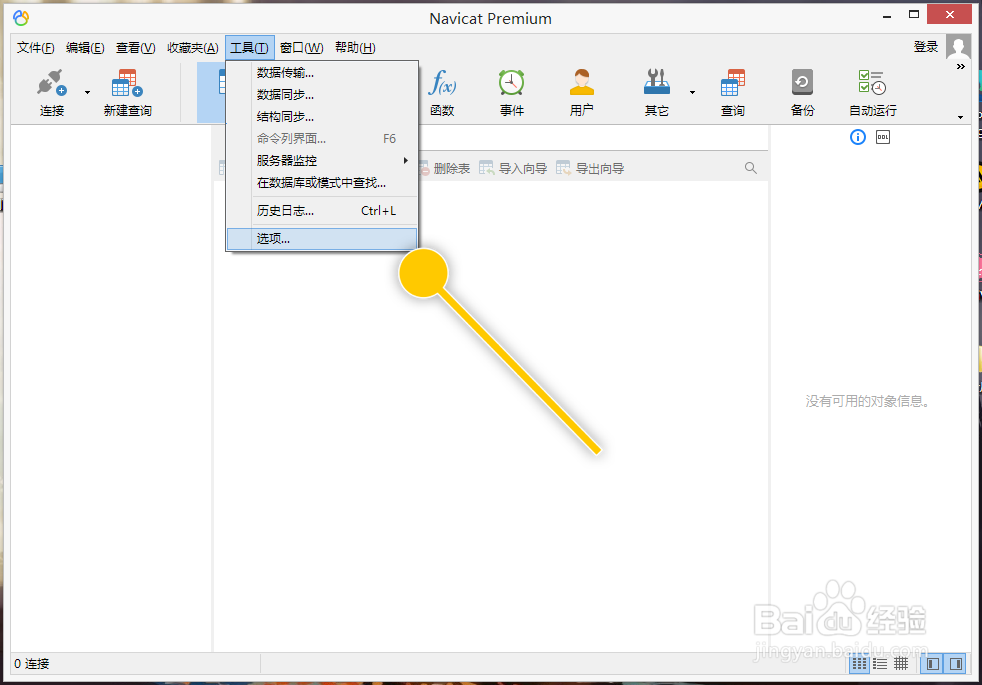Open the 其它 (Others) tools icon
The width and height of the screenshot is (982, 685).
point(656,83)
